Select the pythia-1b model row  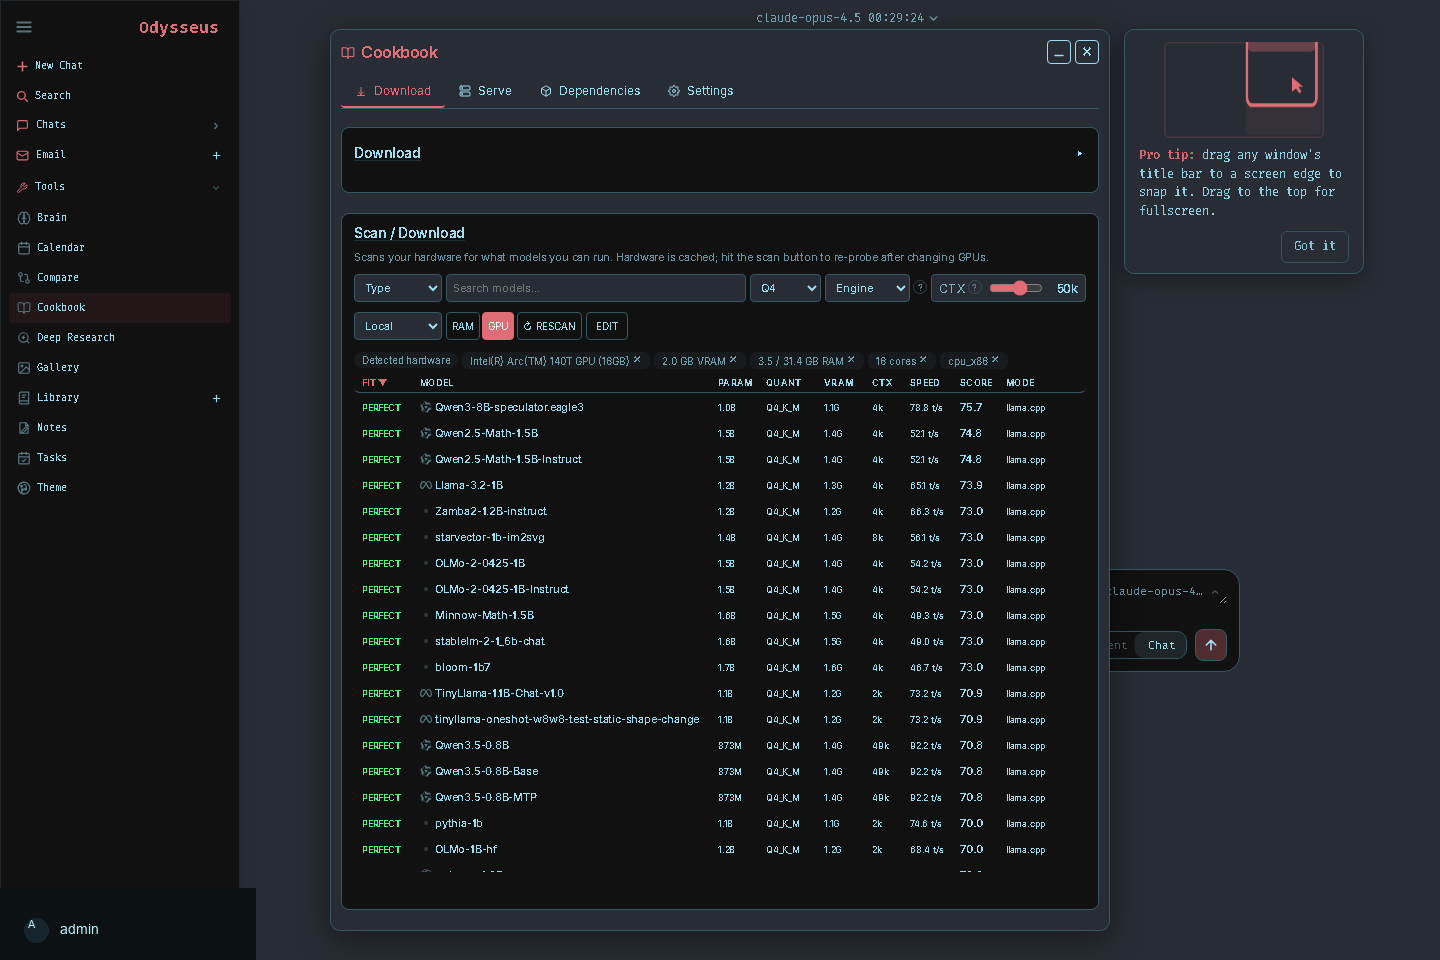coord(719,824)
